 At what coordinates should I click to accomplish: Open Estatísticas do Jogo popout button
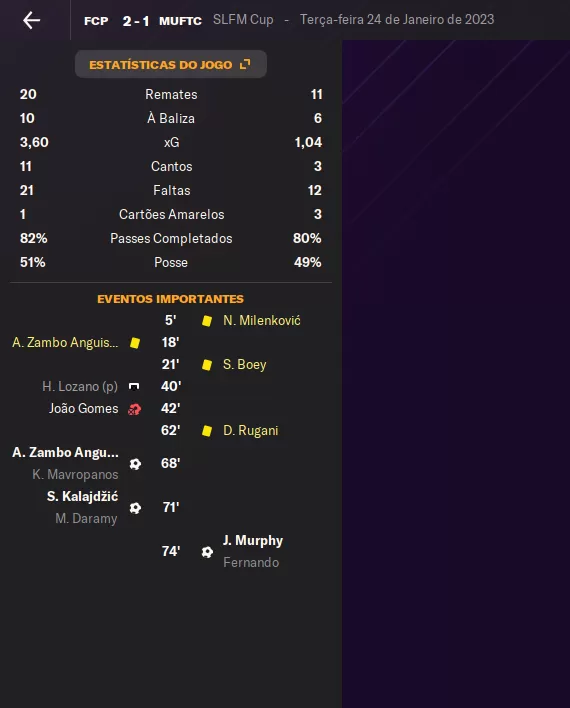click(x=171, y=64)
